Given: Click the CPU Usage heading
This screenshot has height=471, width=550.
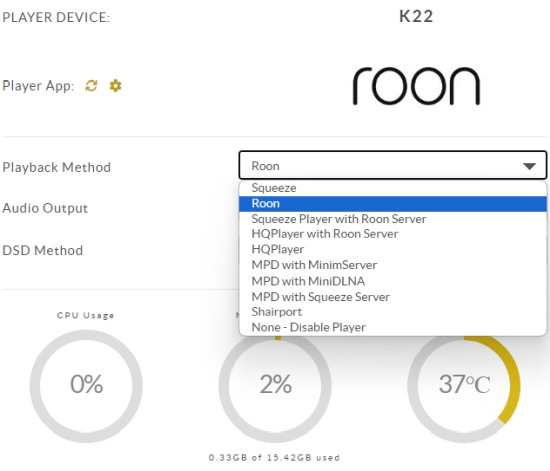Looking at the screenshot, I should 86,315.
